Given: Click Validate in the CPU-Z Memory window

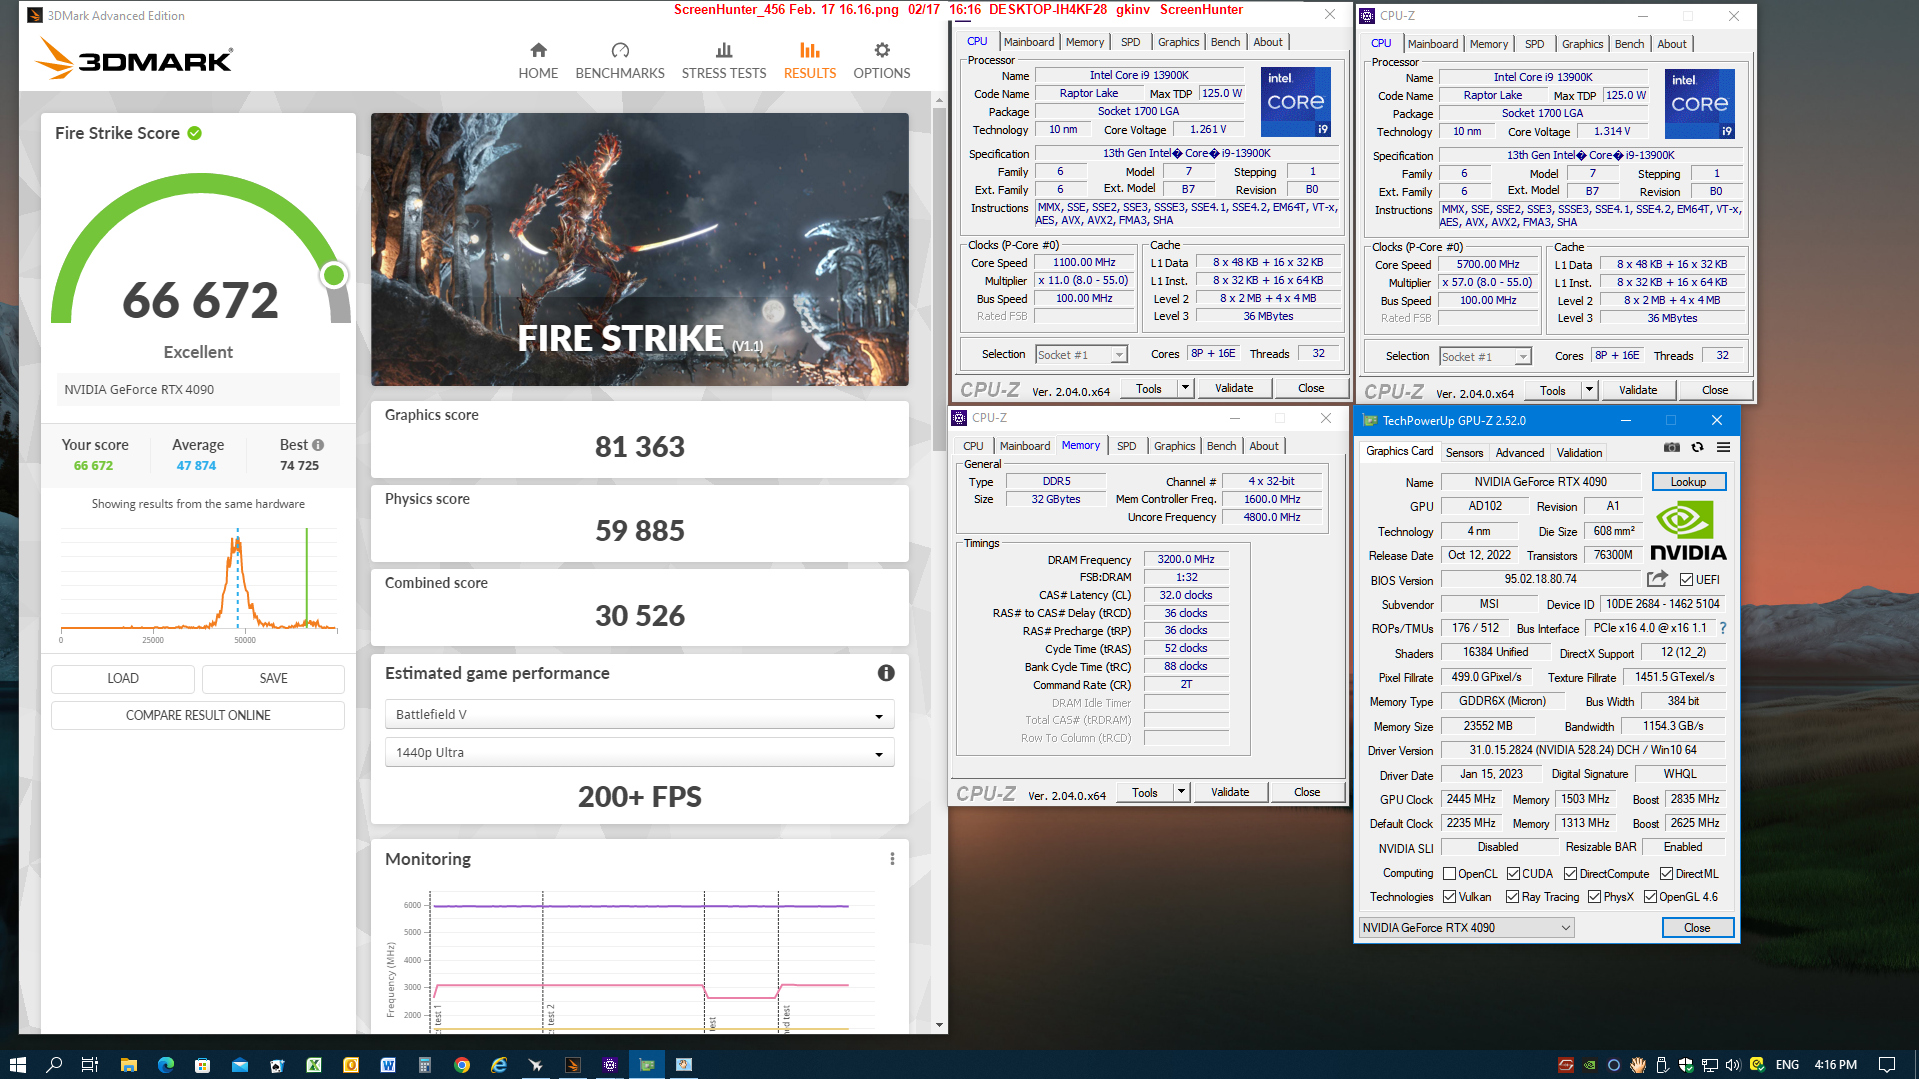Looking at the screenshot, I should 1230,792.
